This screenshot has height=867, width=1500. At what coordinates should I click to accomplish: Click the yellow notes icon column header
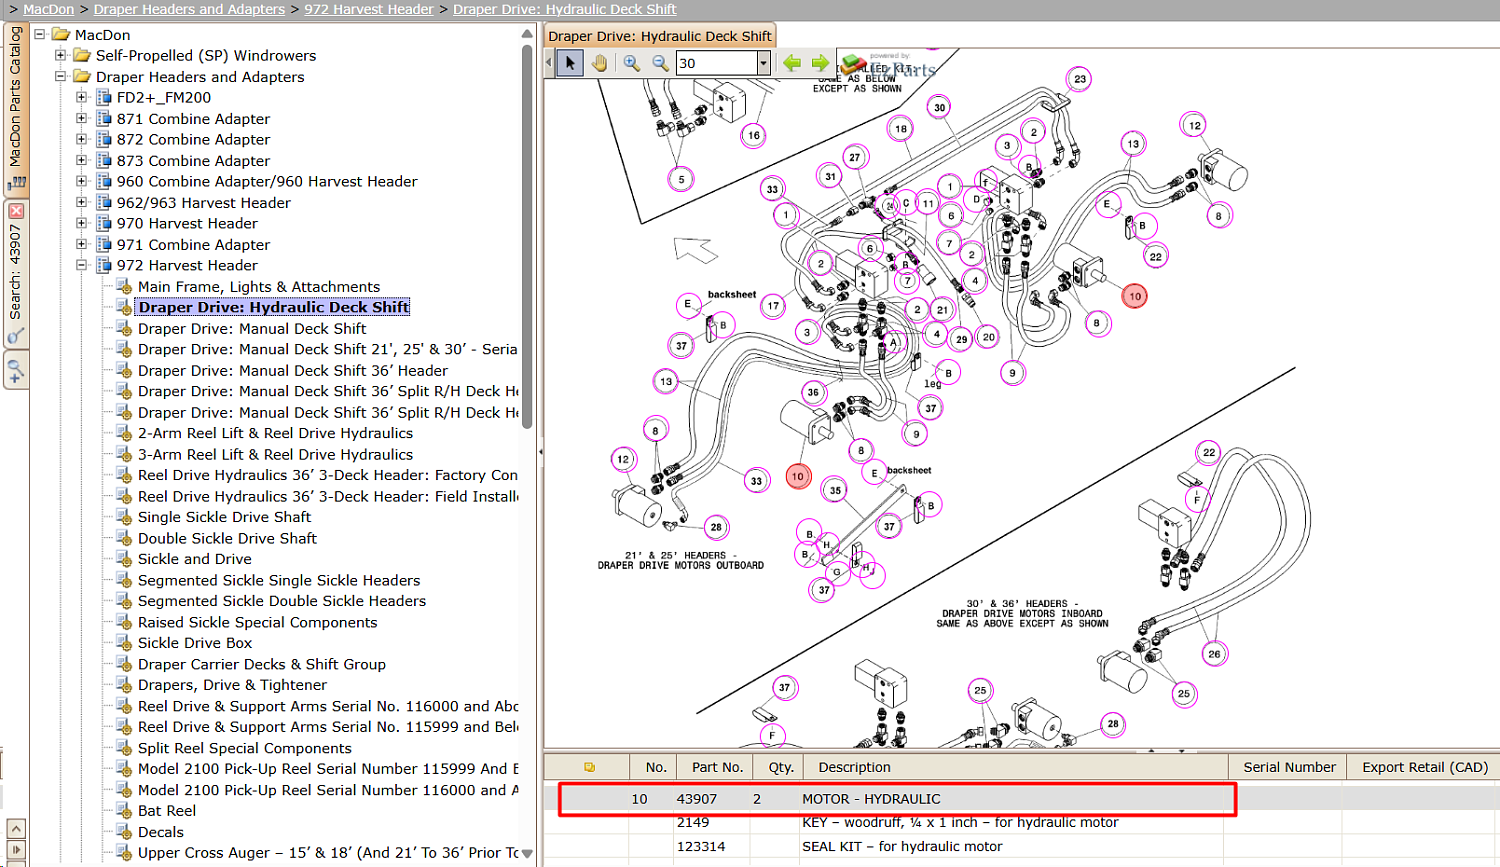pos(589,767)
